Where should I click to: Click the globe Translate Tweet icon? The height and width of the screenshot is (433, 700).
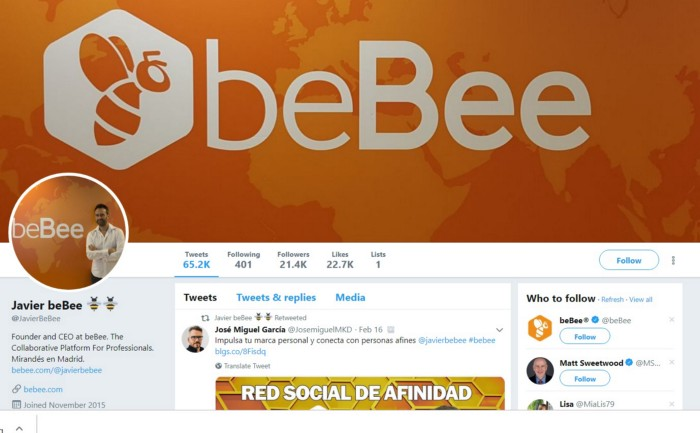tap(218, 366)
